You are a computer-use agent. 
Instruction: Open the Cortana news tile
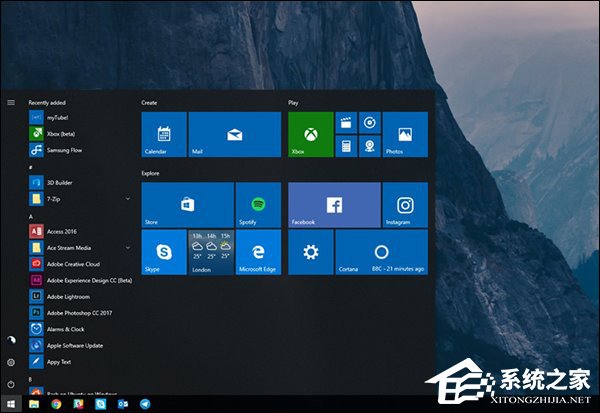pyautogui.click(x=382, y=252)
